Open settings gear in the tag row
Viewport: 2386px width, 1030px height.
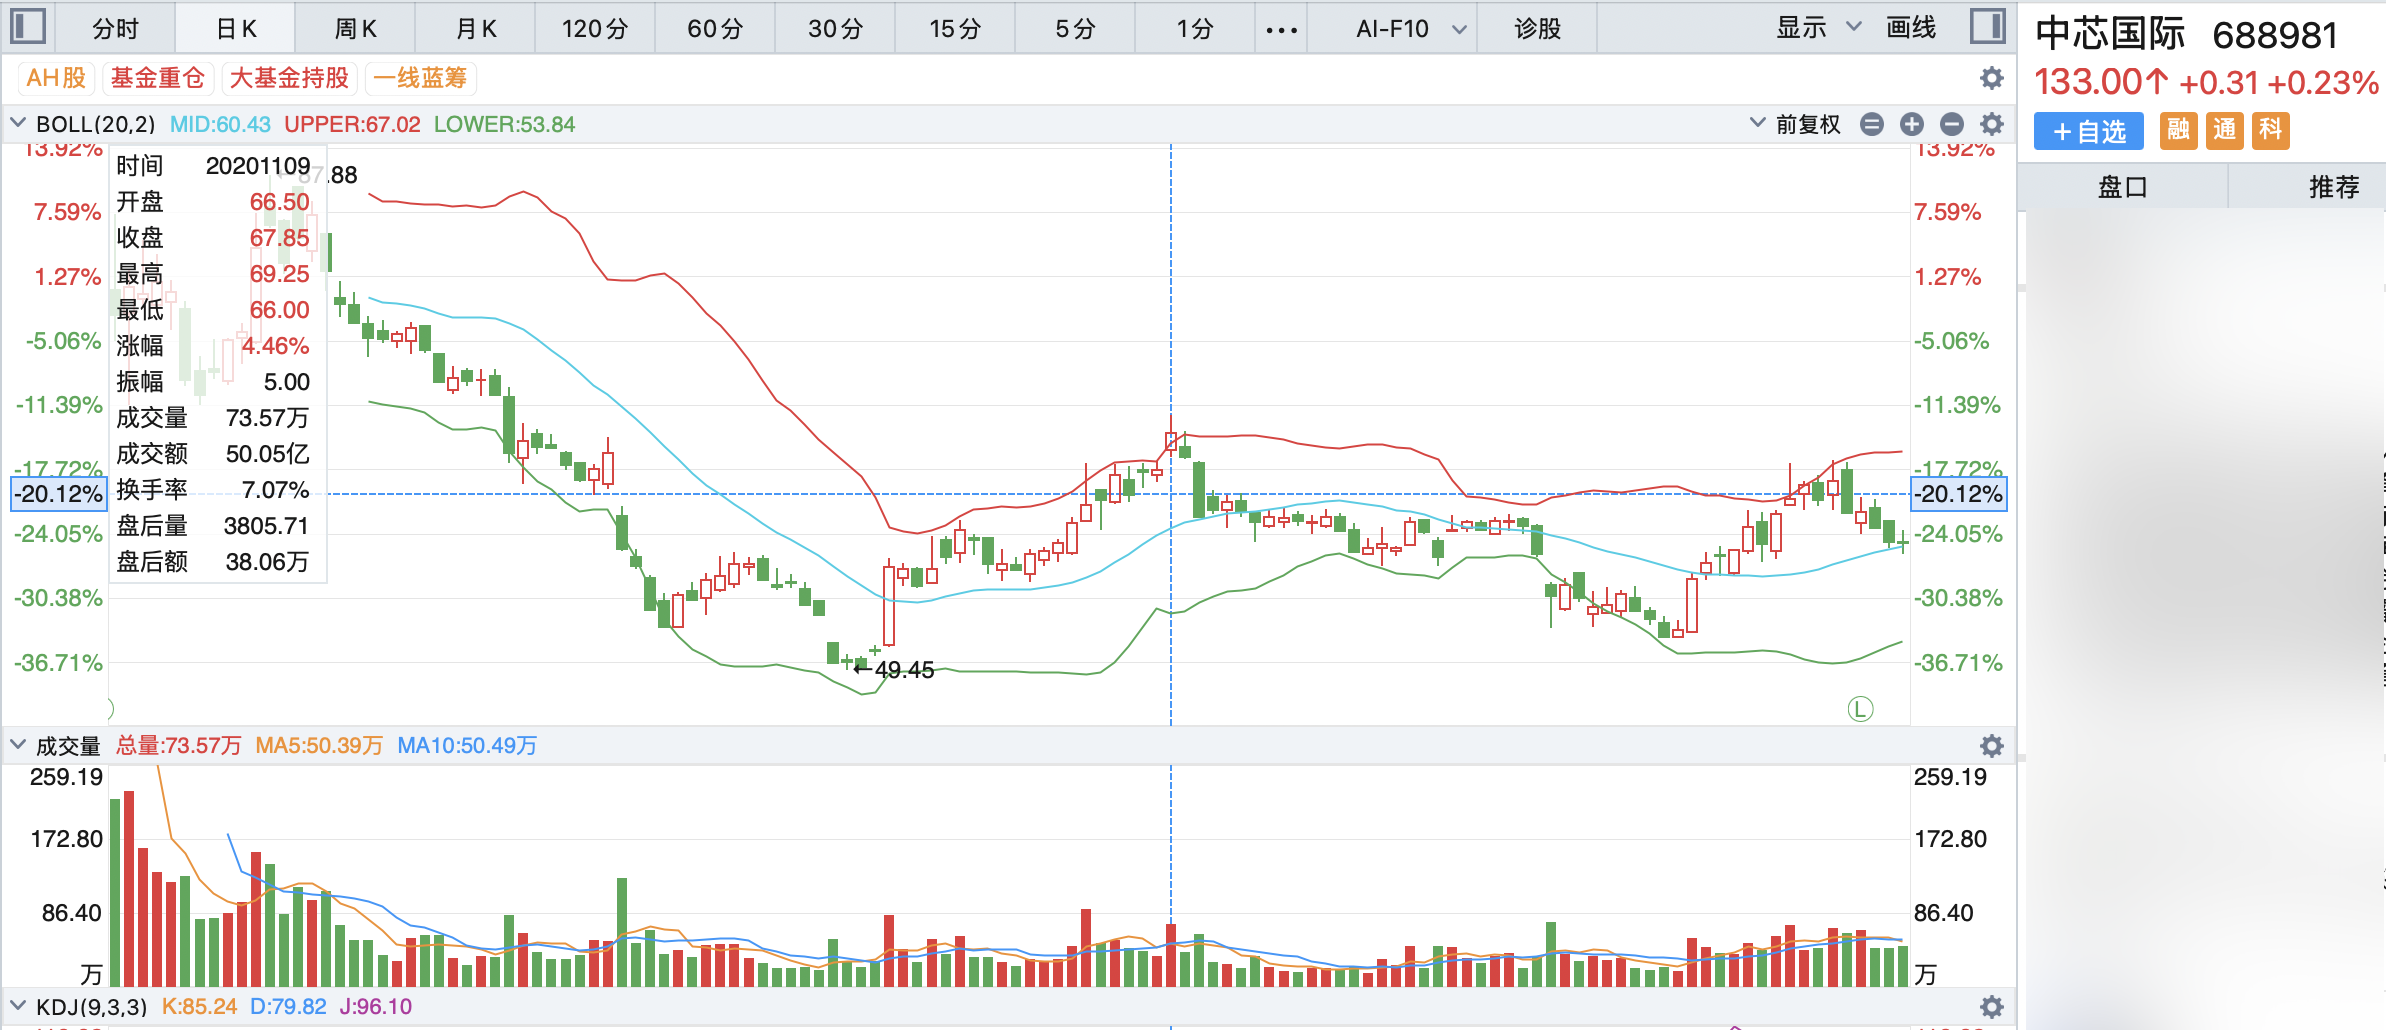pos(1991,78)
